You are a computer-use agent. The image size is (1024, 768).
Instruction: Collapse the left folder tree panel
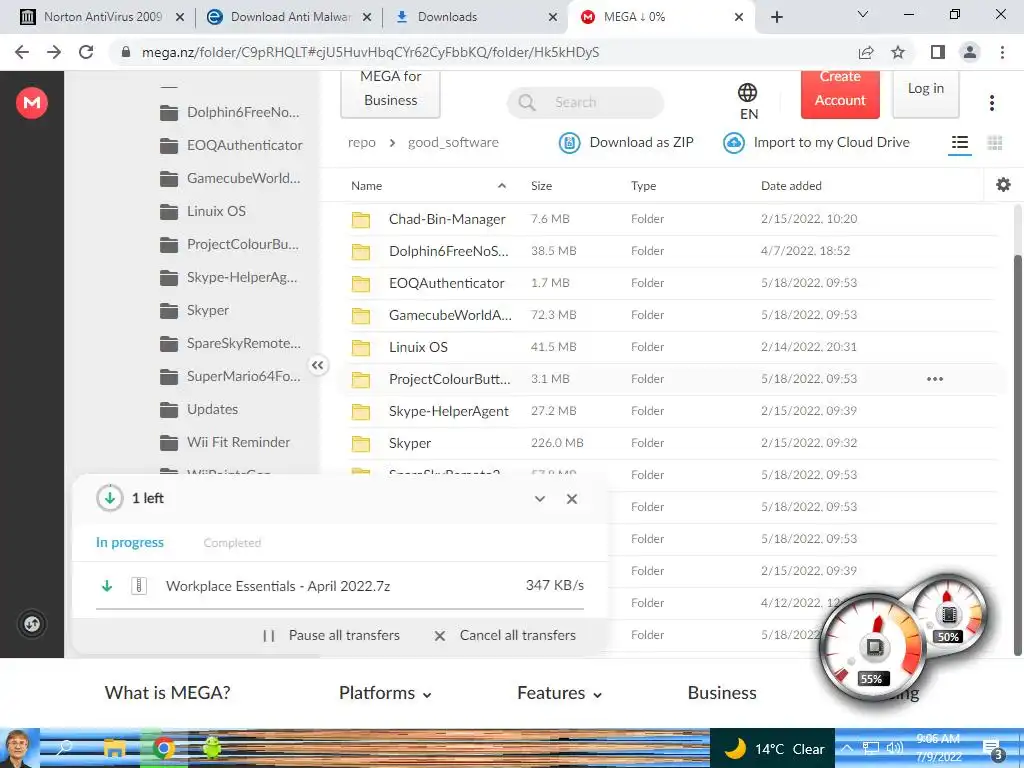(x=317, y=365)
